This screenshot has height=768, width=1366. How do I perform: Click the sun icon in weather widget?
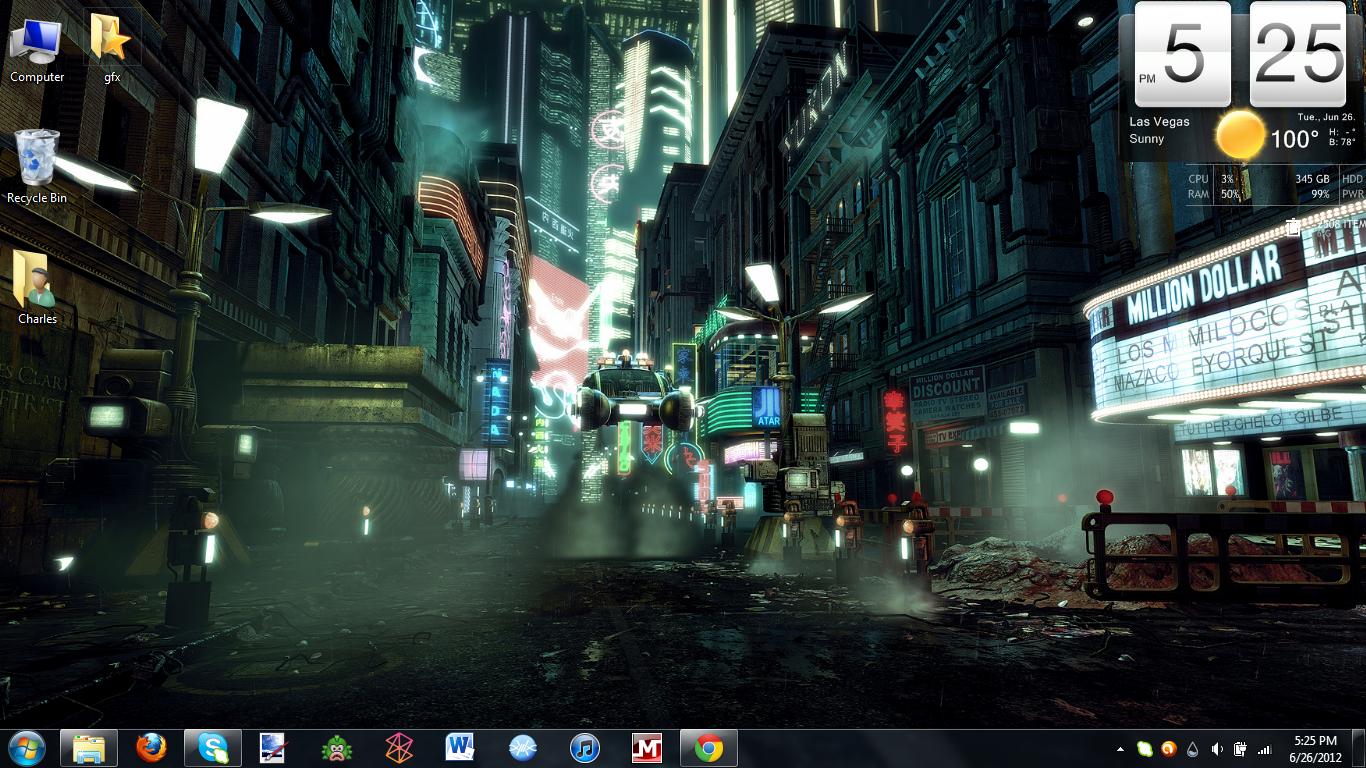(x=1241, y=136)
